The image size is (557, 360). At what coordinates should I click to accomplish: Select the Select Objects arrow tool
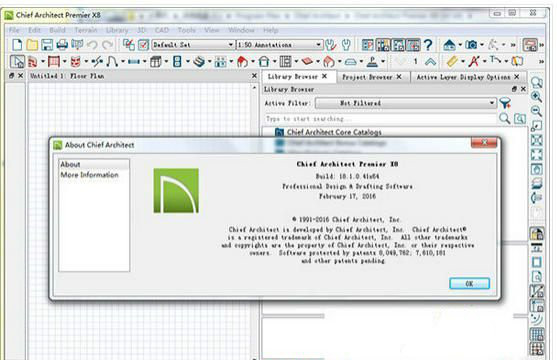click(x=17, y=62)
